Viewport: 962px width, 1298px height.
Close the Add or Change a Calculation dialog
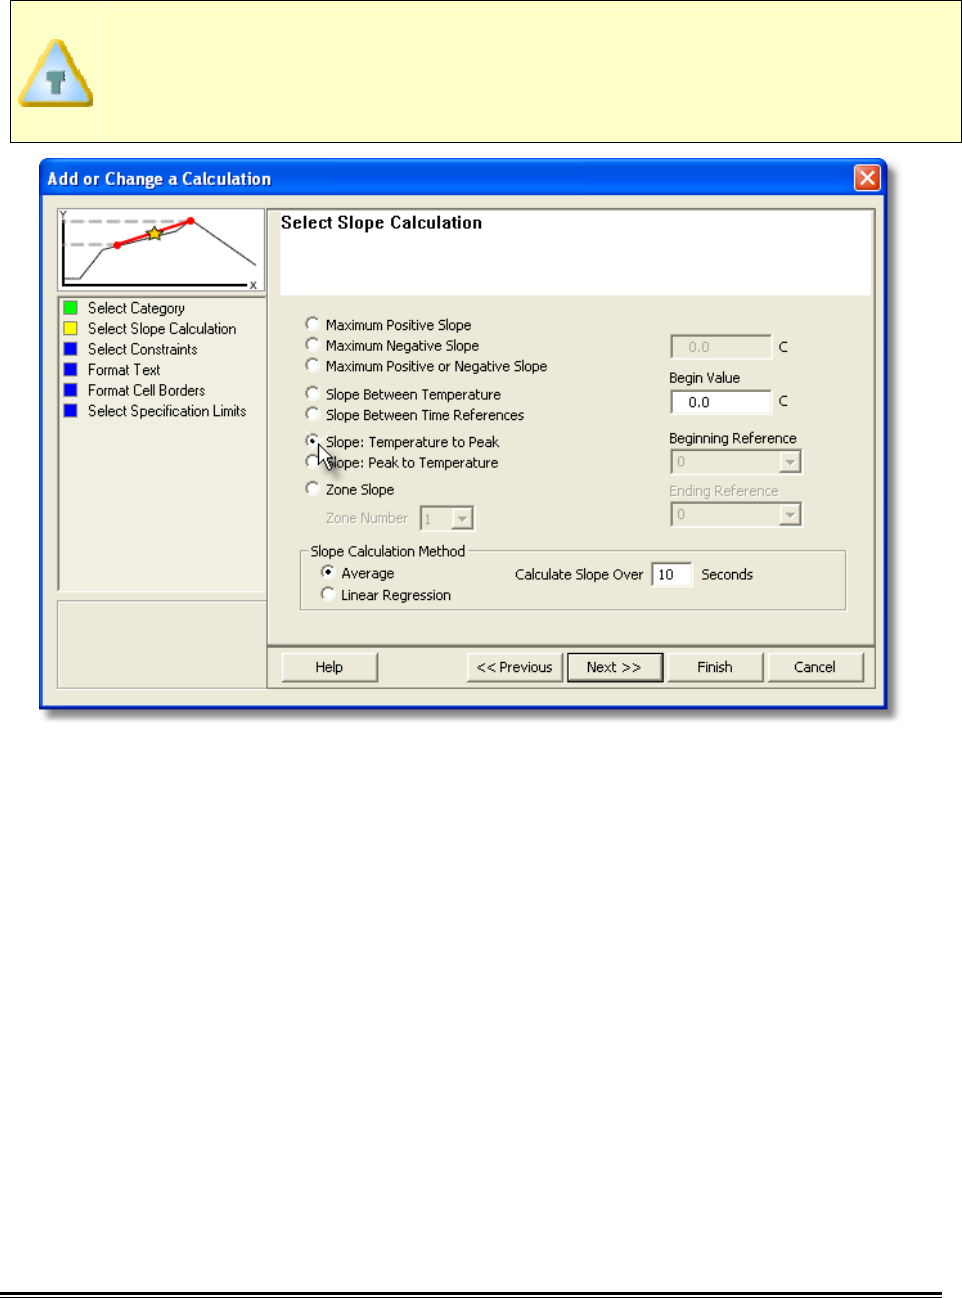pyautogui.click(x=867, y=178)
